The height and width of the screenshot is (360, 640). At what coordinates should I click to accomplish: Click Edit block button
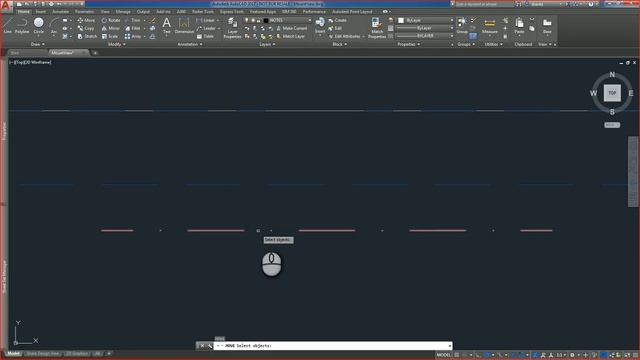(335, 28)
